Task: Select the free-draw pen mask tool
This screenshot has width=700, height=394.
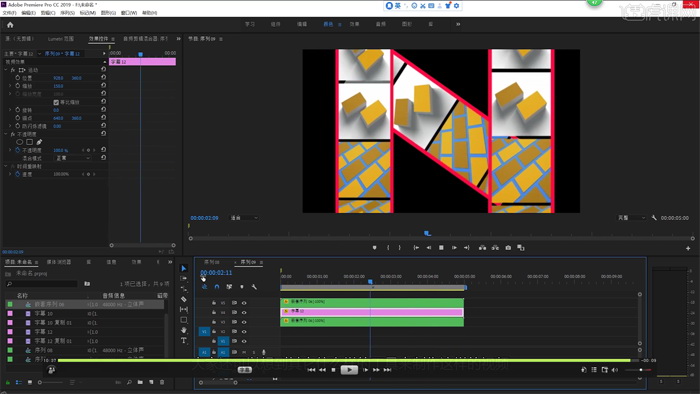Action: tap(39, 142)
